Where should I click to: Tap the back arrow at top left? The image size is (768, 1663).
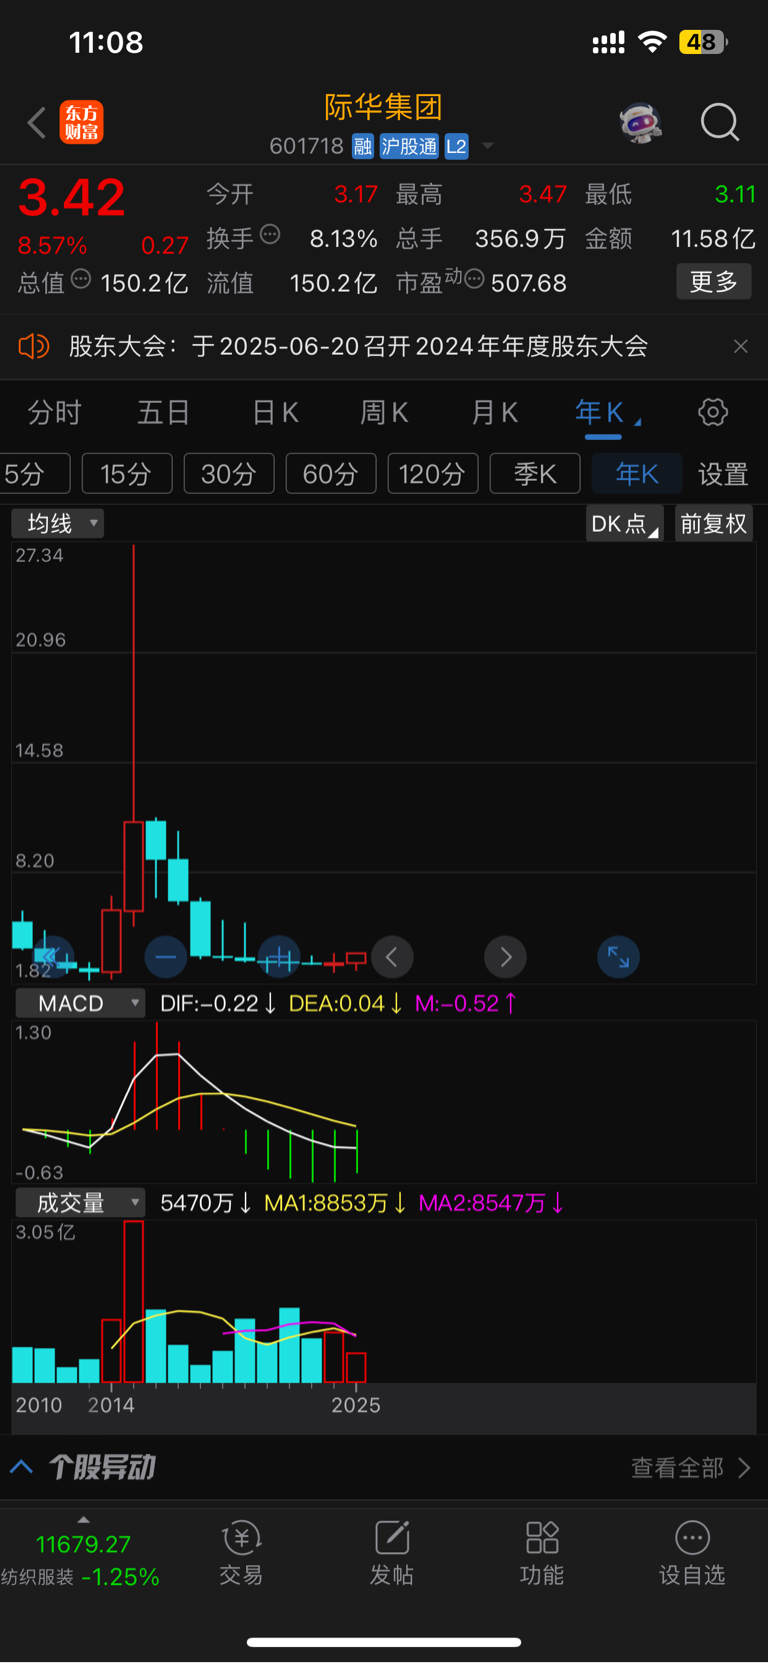[x=37, y=123]
